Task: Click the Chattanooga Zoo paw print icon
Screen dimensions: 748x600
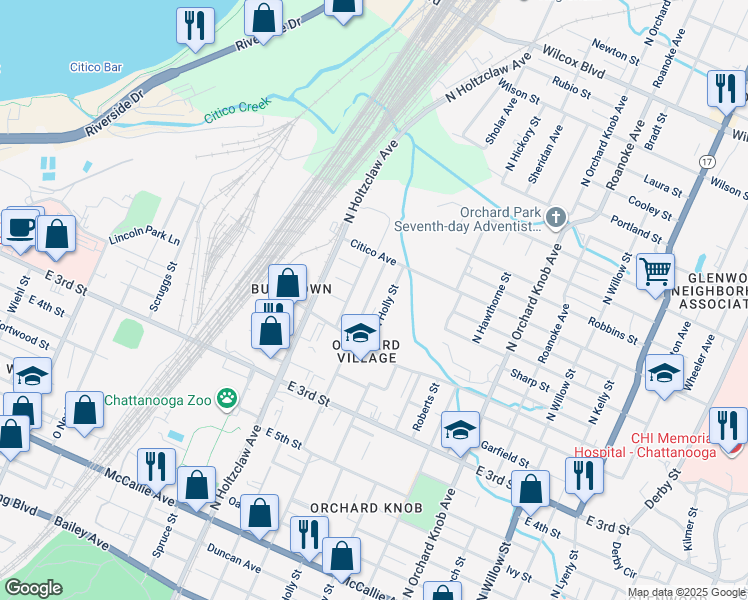Action: (228, 400)
